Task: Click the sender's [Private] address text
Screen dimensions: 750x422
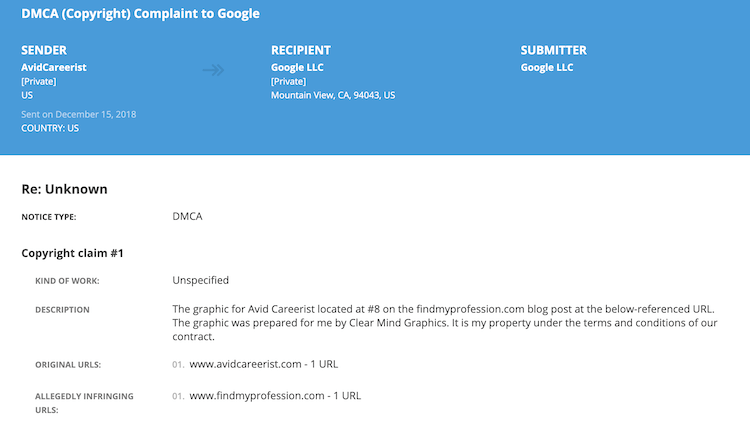Action: click(x=39, y=81)
